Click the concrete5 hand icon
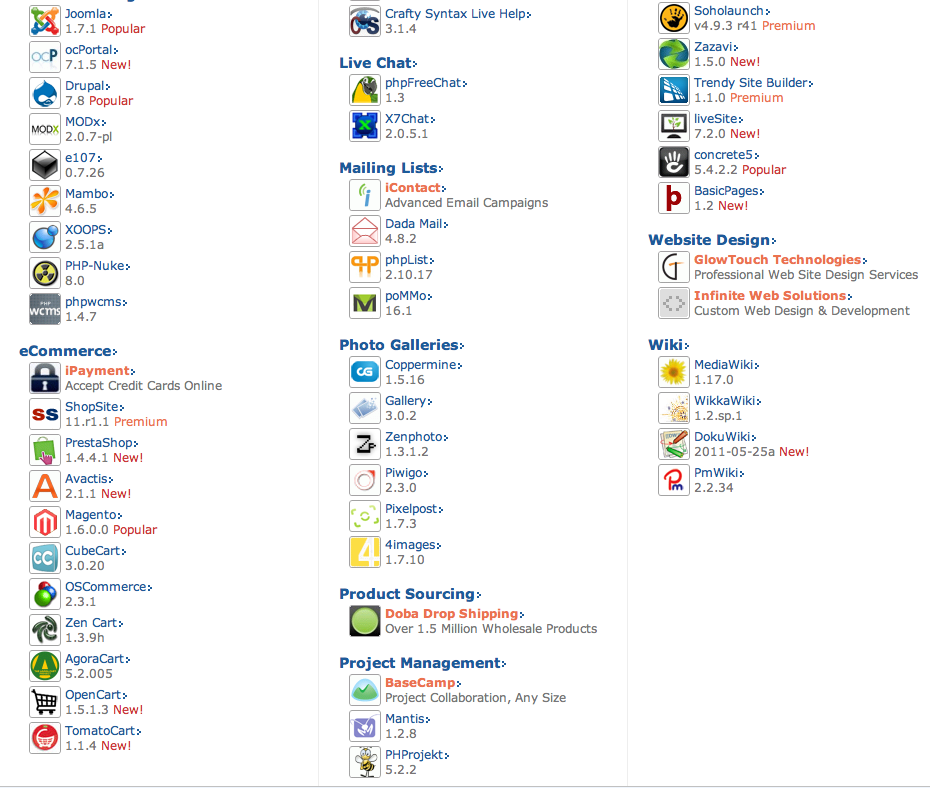Screen dimensions: 930x788 click(674, 162)
